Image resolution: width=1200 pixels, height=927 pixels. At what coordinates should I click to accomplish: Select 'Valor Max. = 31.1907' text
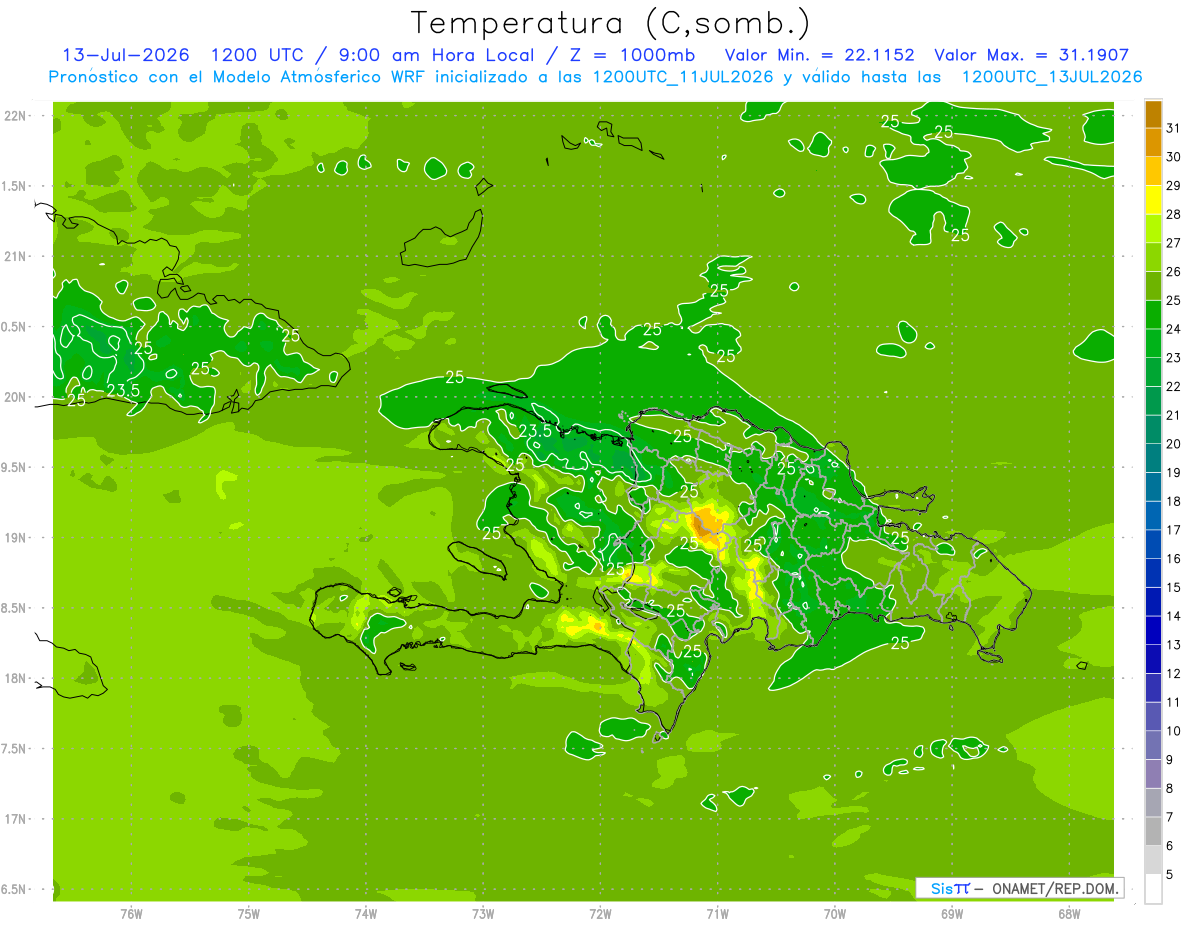(1034, 55)
